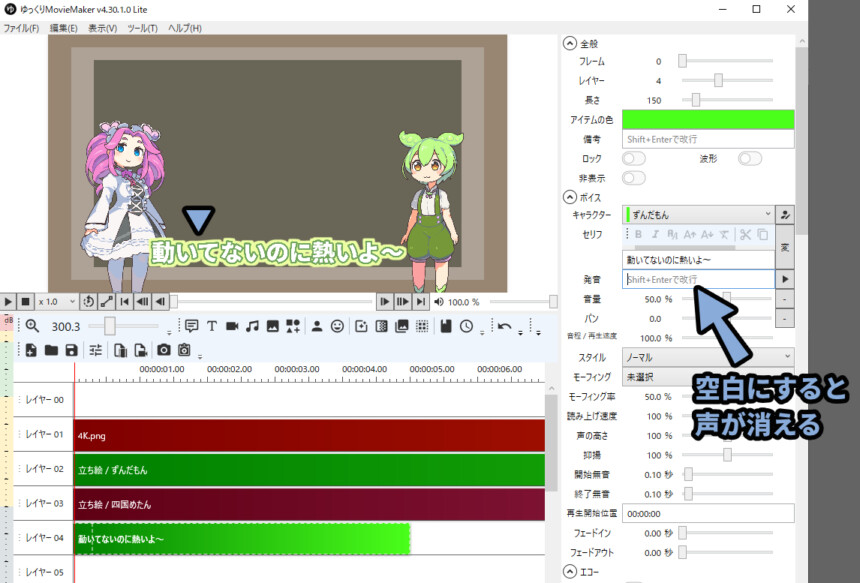Screen dimensions: 860x583
Task: Click the clock icon in timeline toolbar
Action: pos(466,326)
